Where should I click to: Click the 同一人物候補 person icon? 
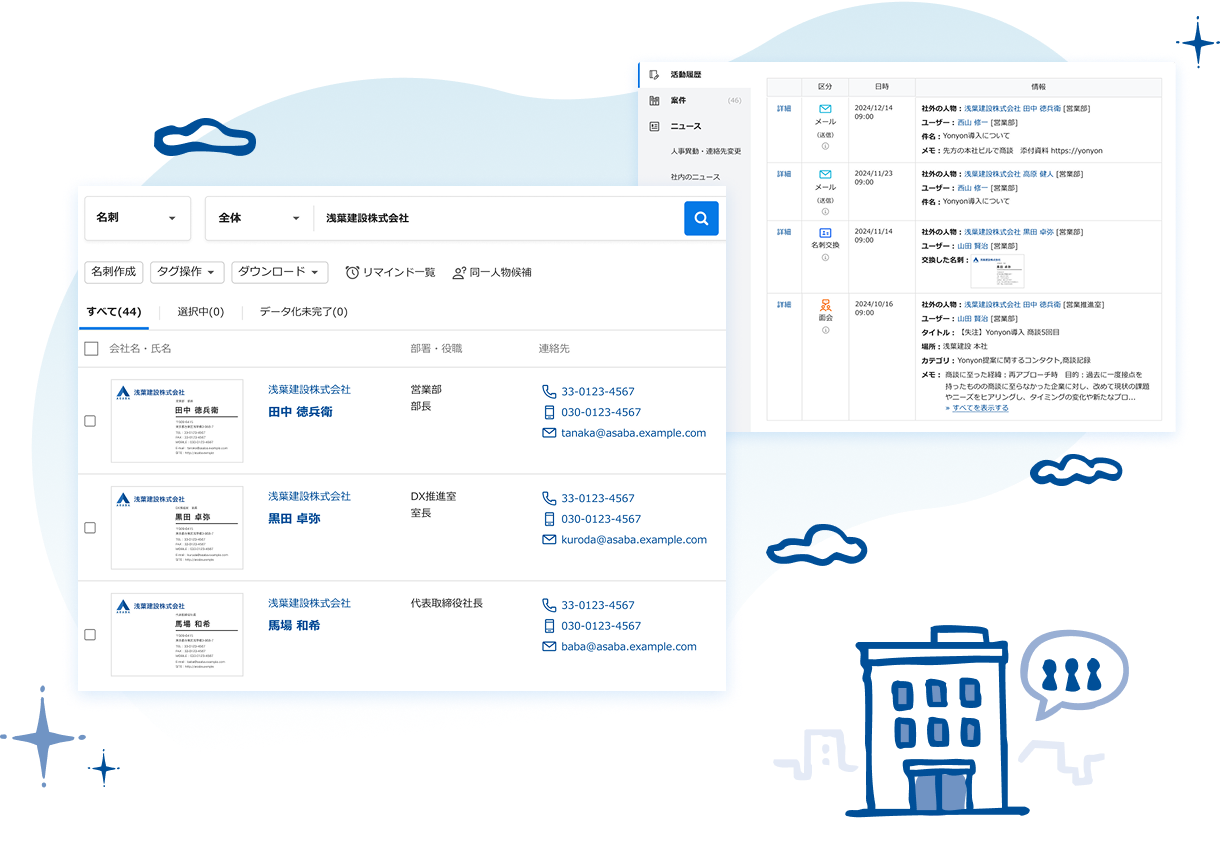click(x=459, y=272)
